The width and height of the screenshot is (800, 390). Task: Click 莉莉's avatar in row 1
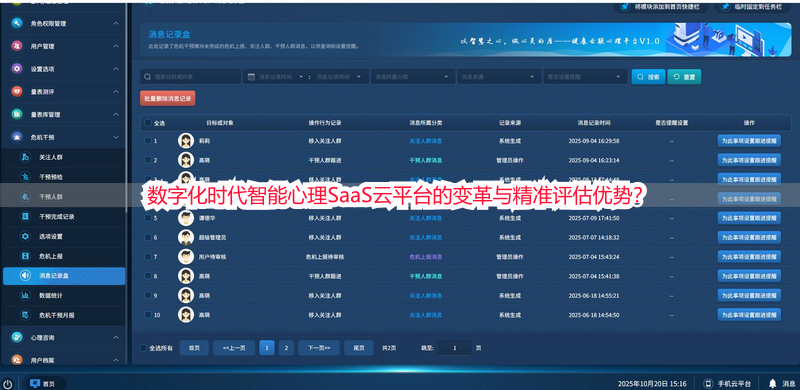pos(186,140)
